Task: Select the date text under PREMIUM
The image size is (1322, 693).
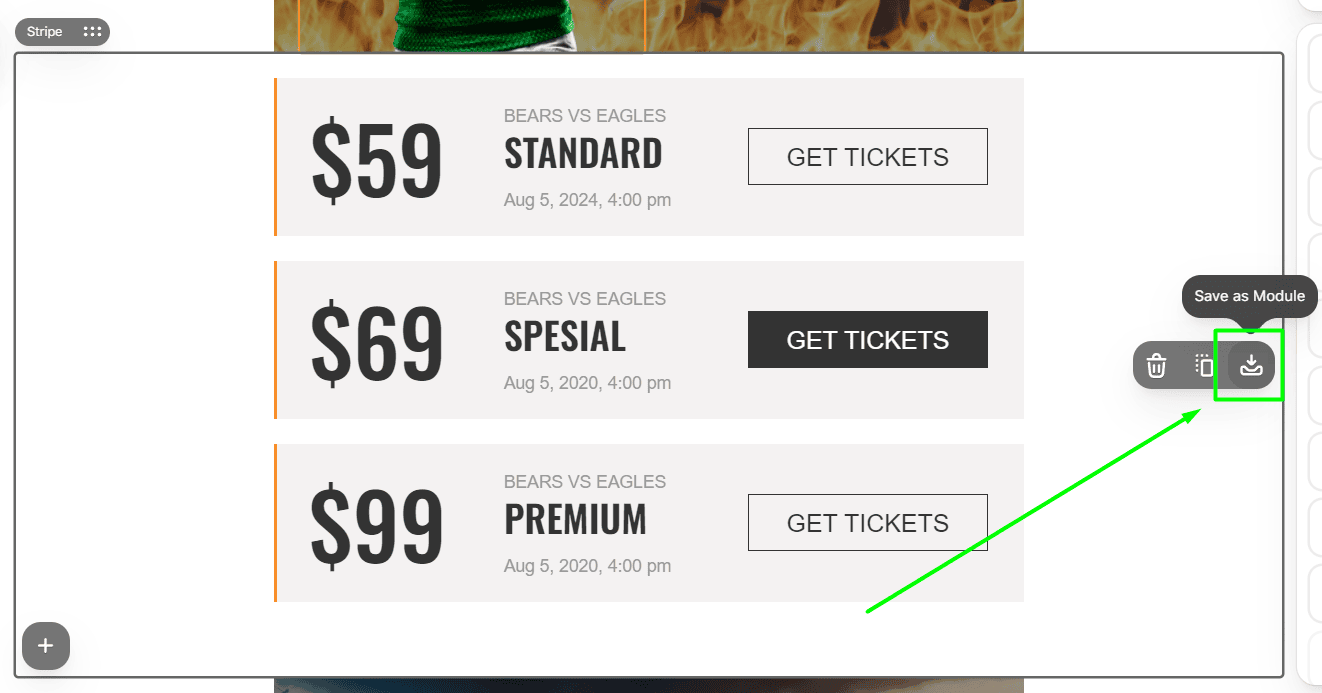Action: pos(587,566)
